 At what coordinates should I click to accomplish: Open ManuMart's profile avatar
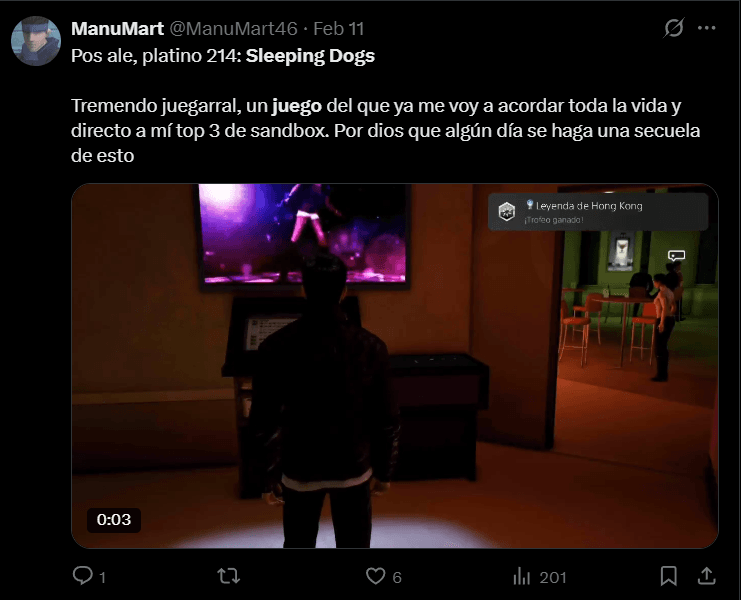pos(36,41)
